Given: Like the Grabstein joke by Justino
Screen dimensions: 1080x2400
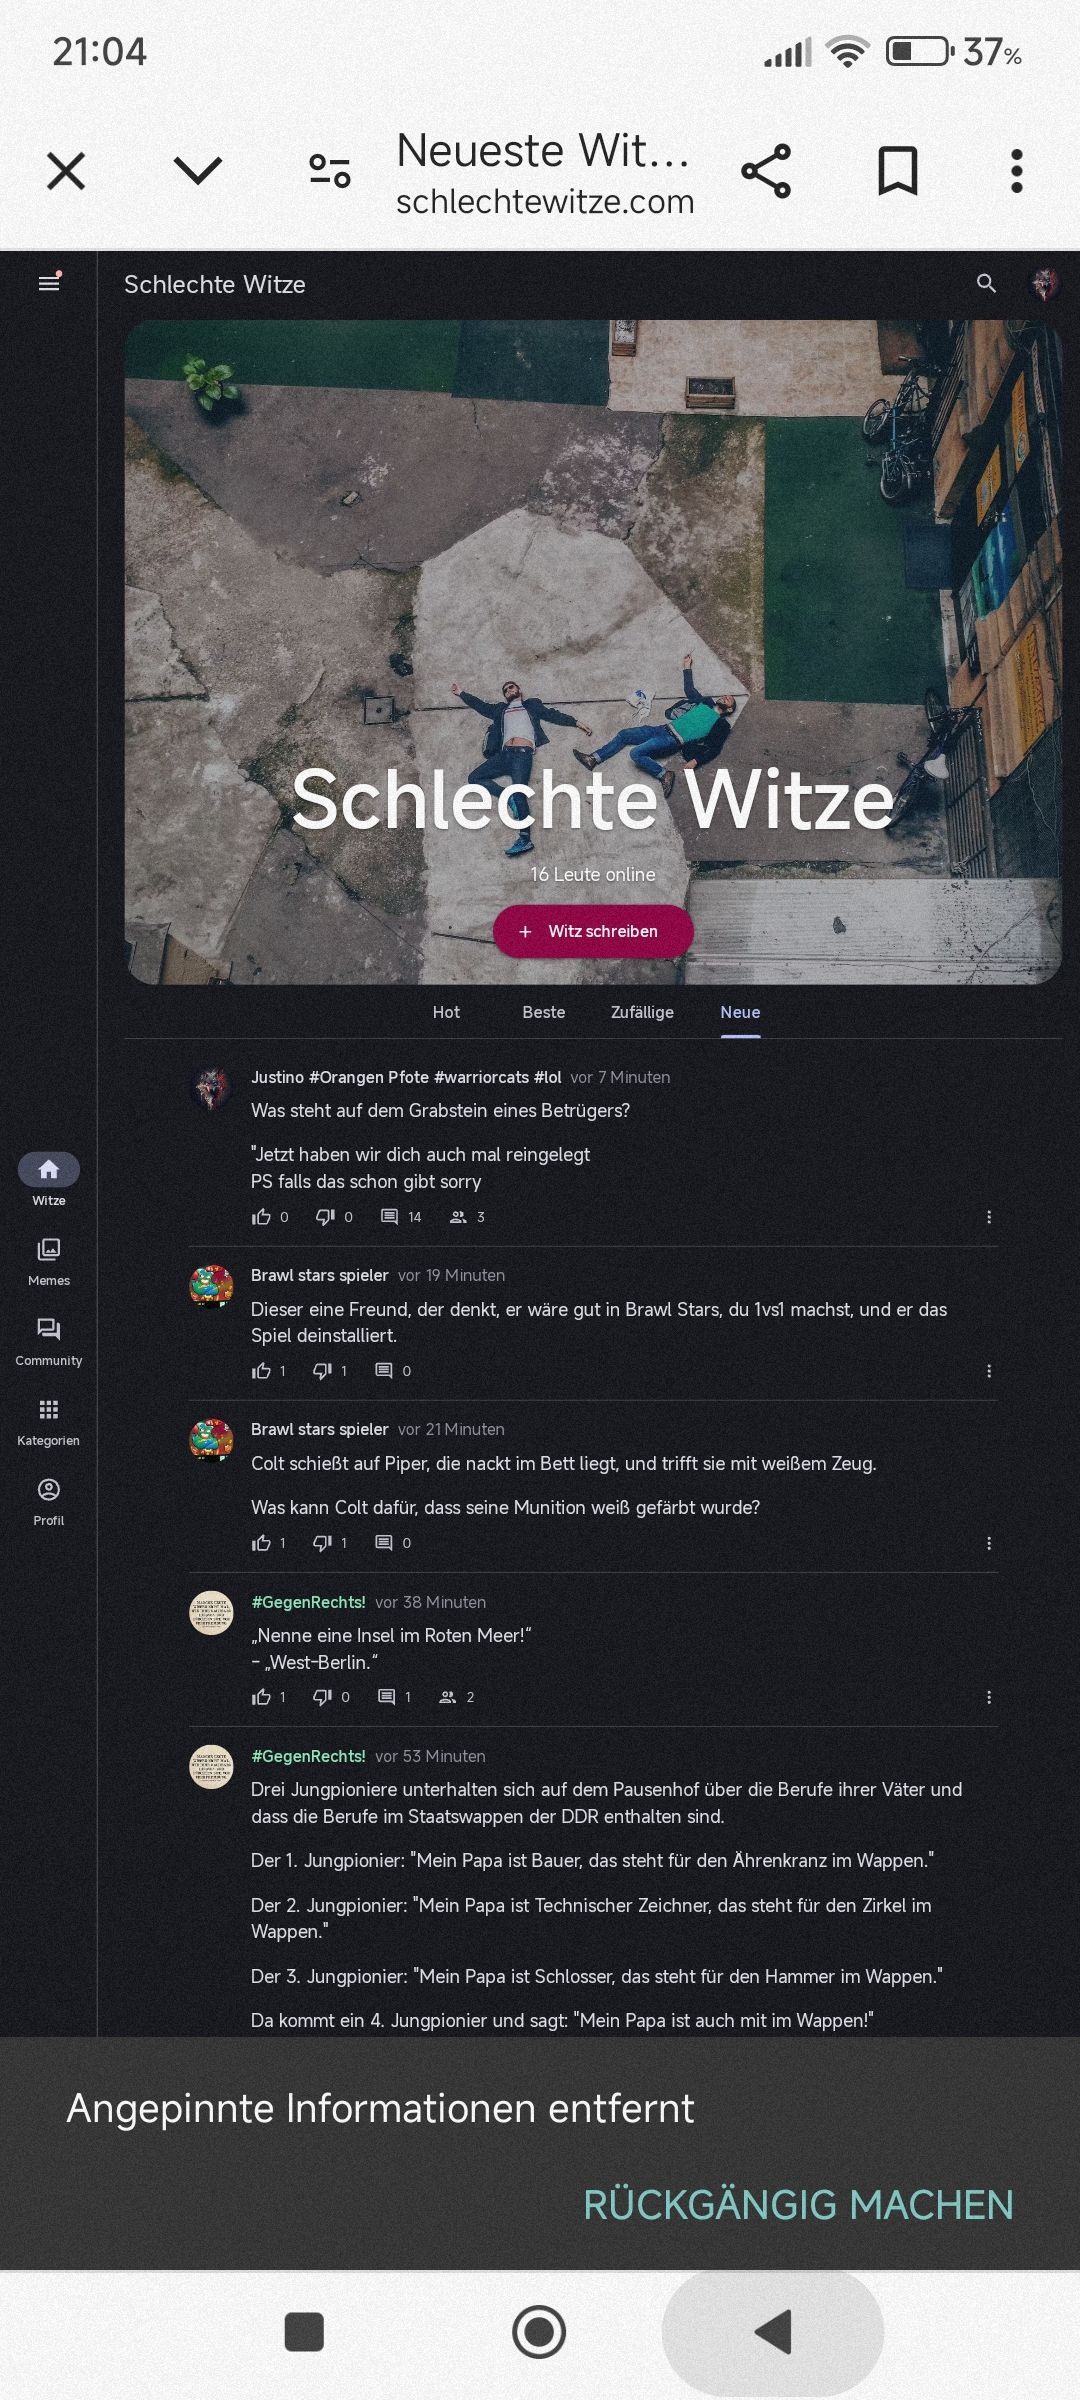Looking at the screenshot, I should (262, 1217).
